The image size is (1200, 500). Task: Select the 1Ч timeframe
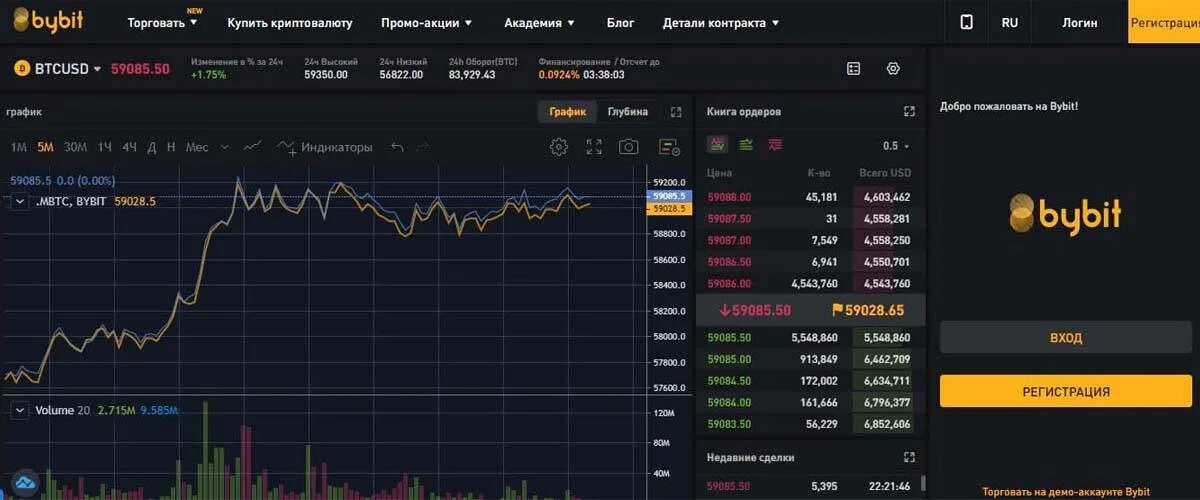[x=105, y=147]
